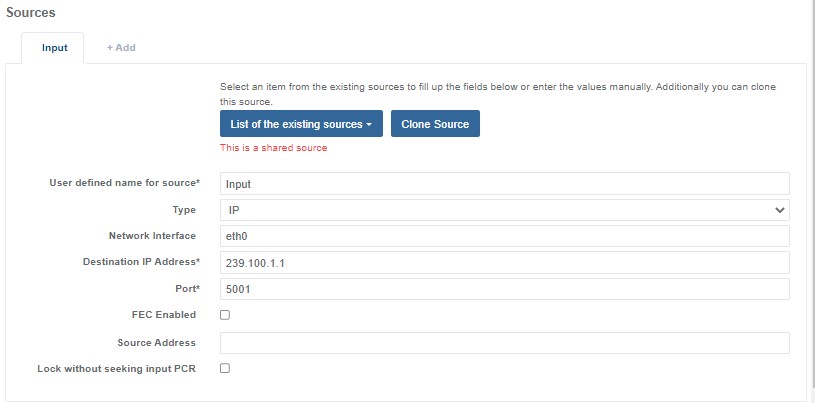Switch to the Input tab
Viewport: 815px width, 403px height.
(55, 47)
